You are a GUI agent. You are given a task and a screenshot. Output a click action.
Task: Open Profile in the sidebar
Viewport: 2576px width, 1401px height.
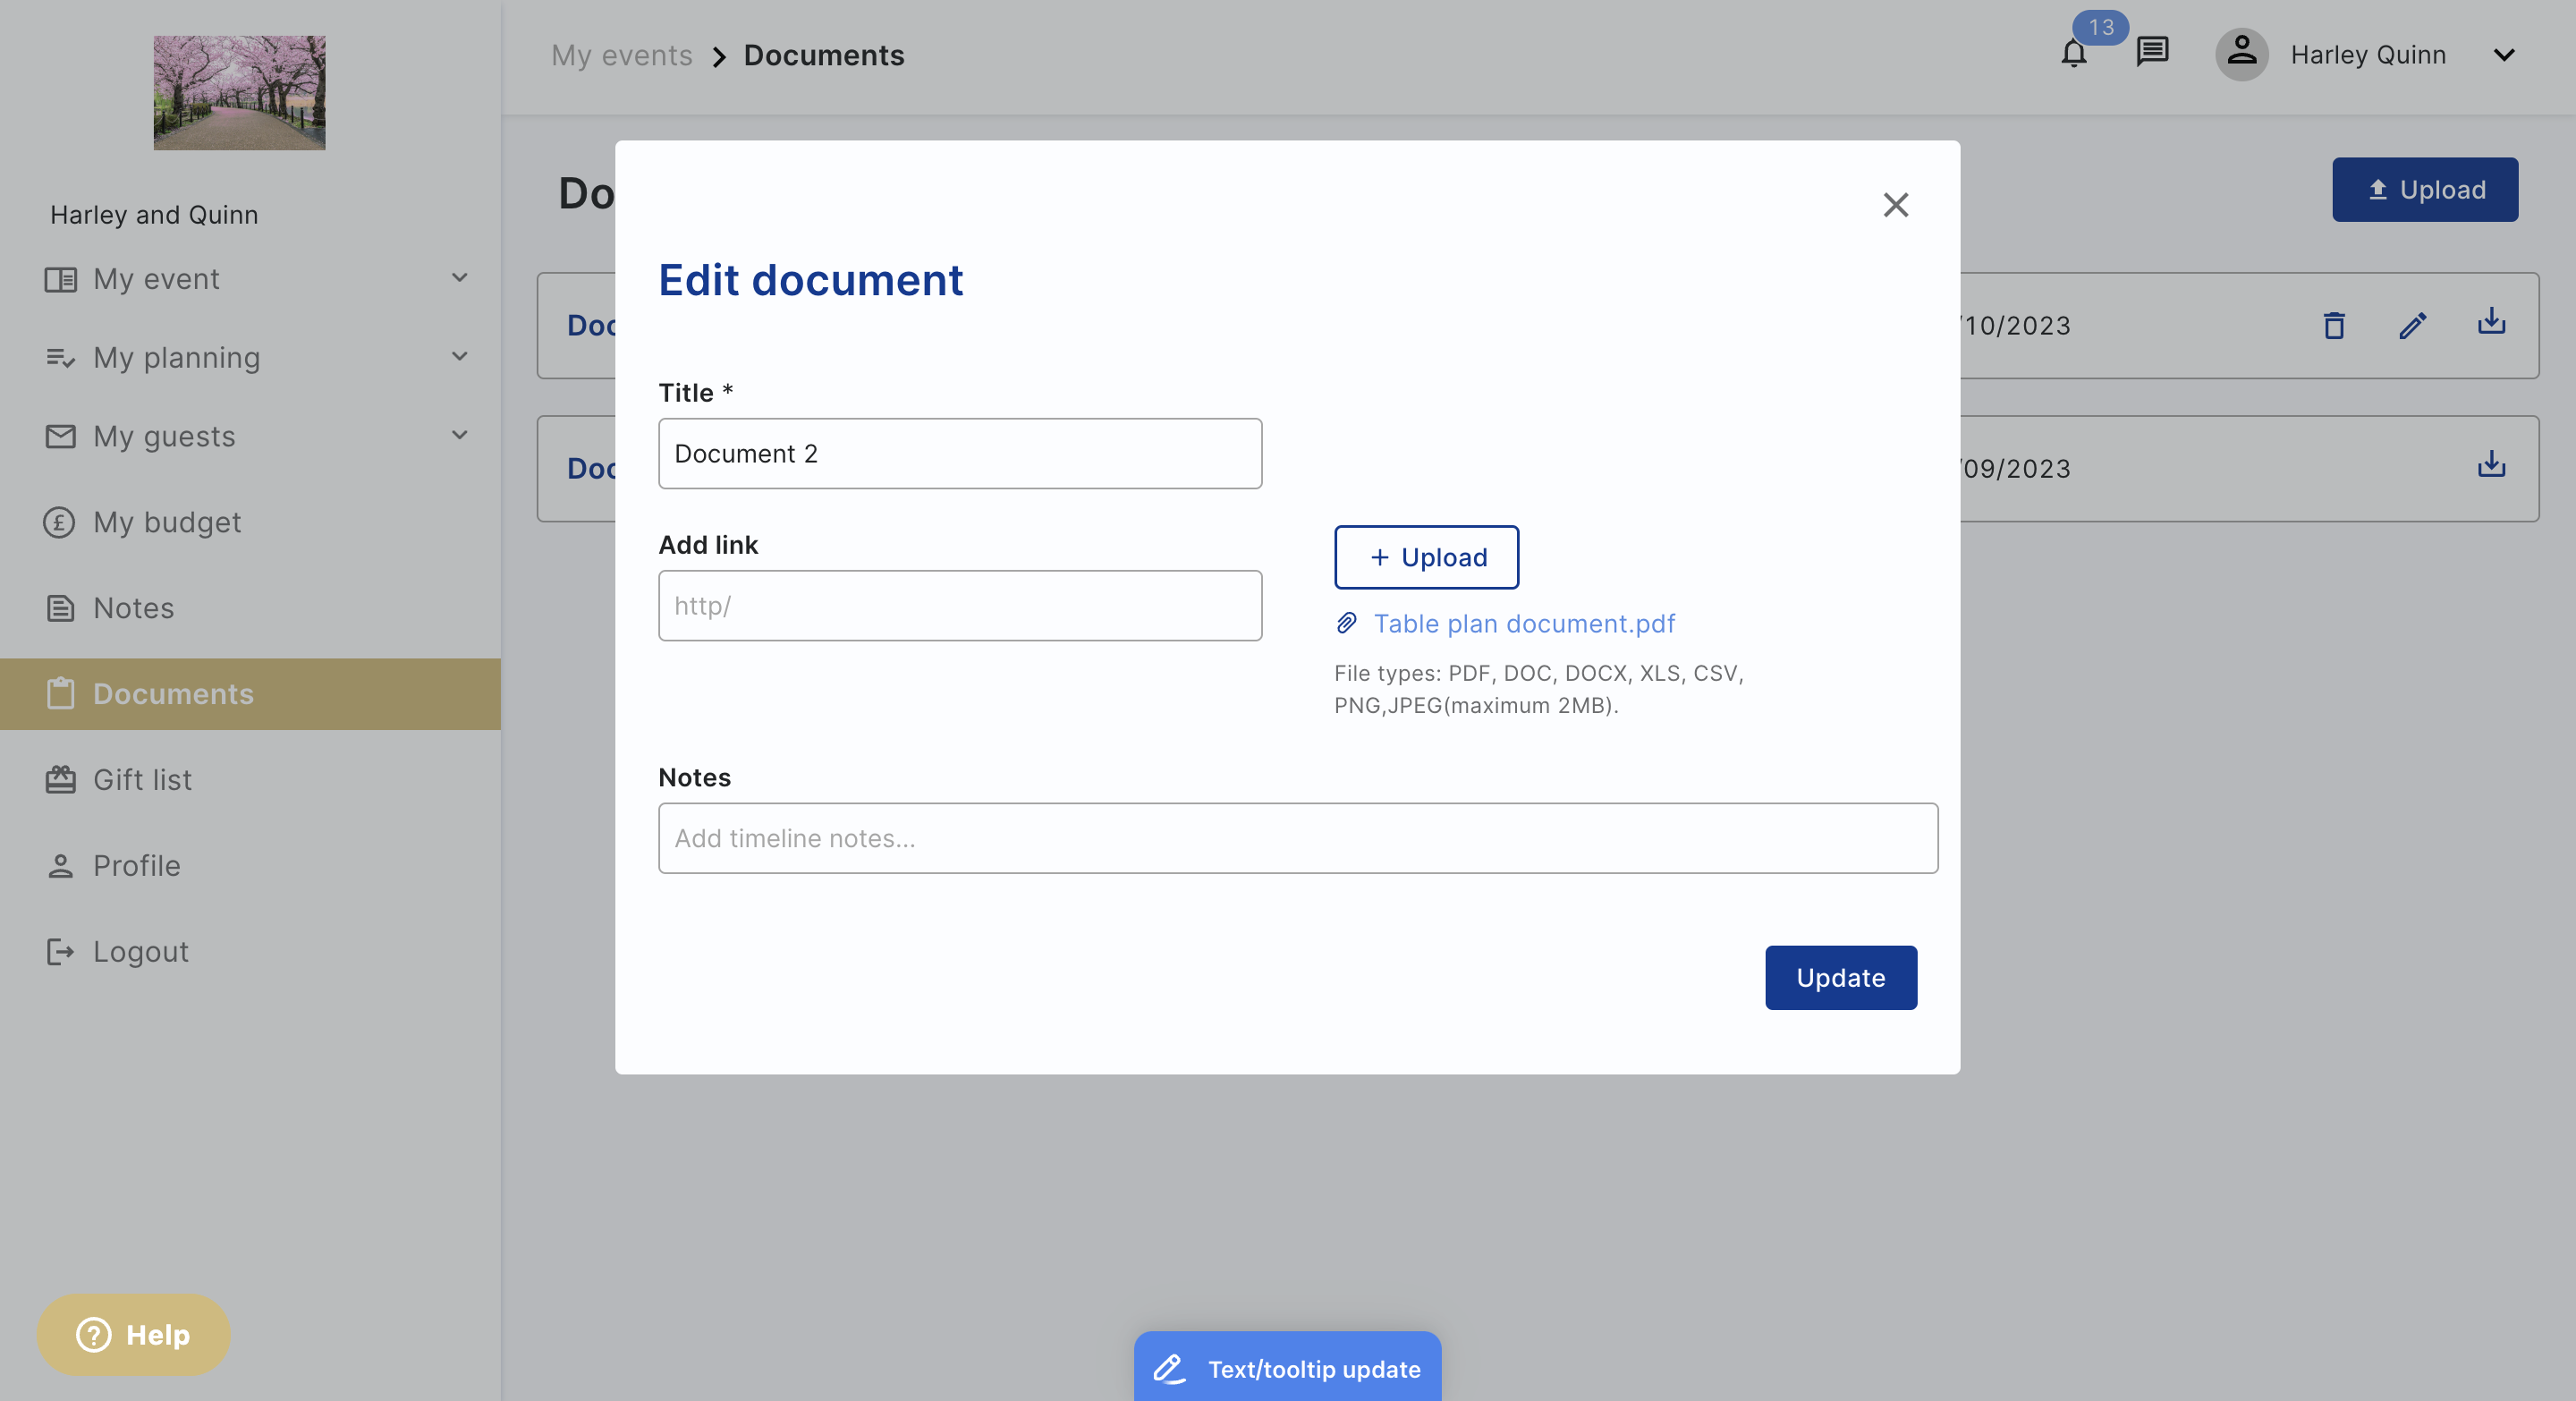(x=250, y=866)
